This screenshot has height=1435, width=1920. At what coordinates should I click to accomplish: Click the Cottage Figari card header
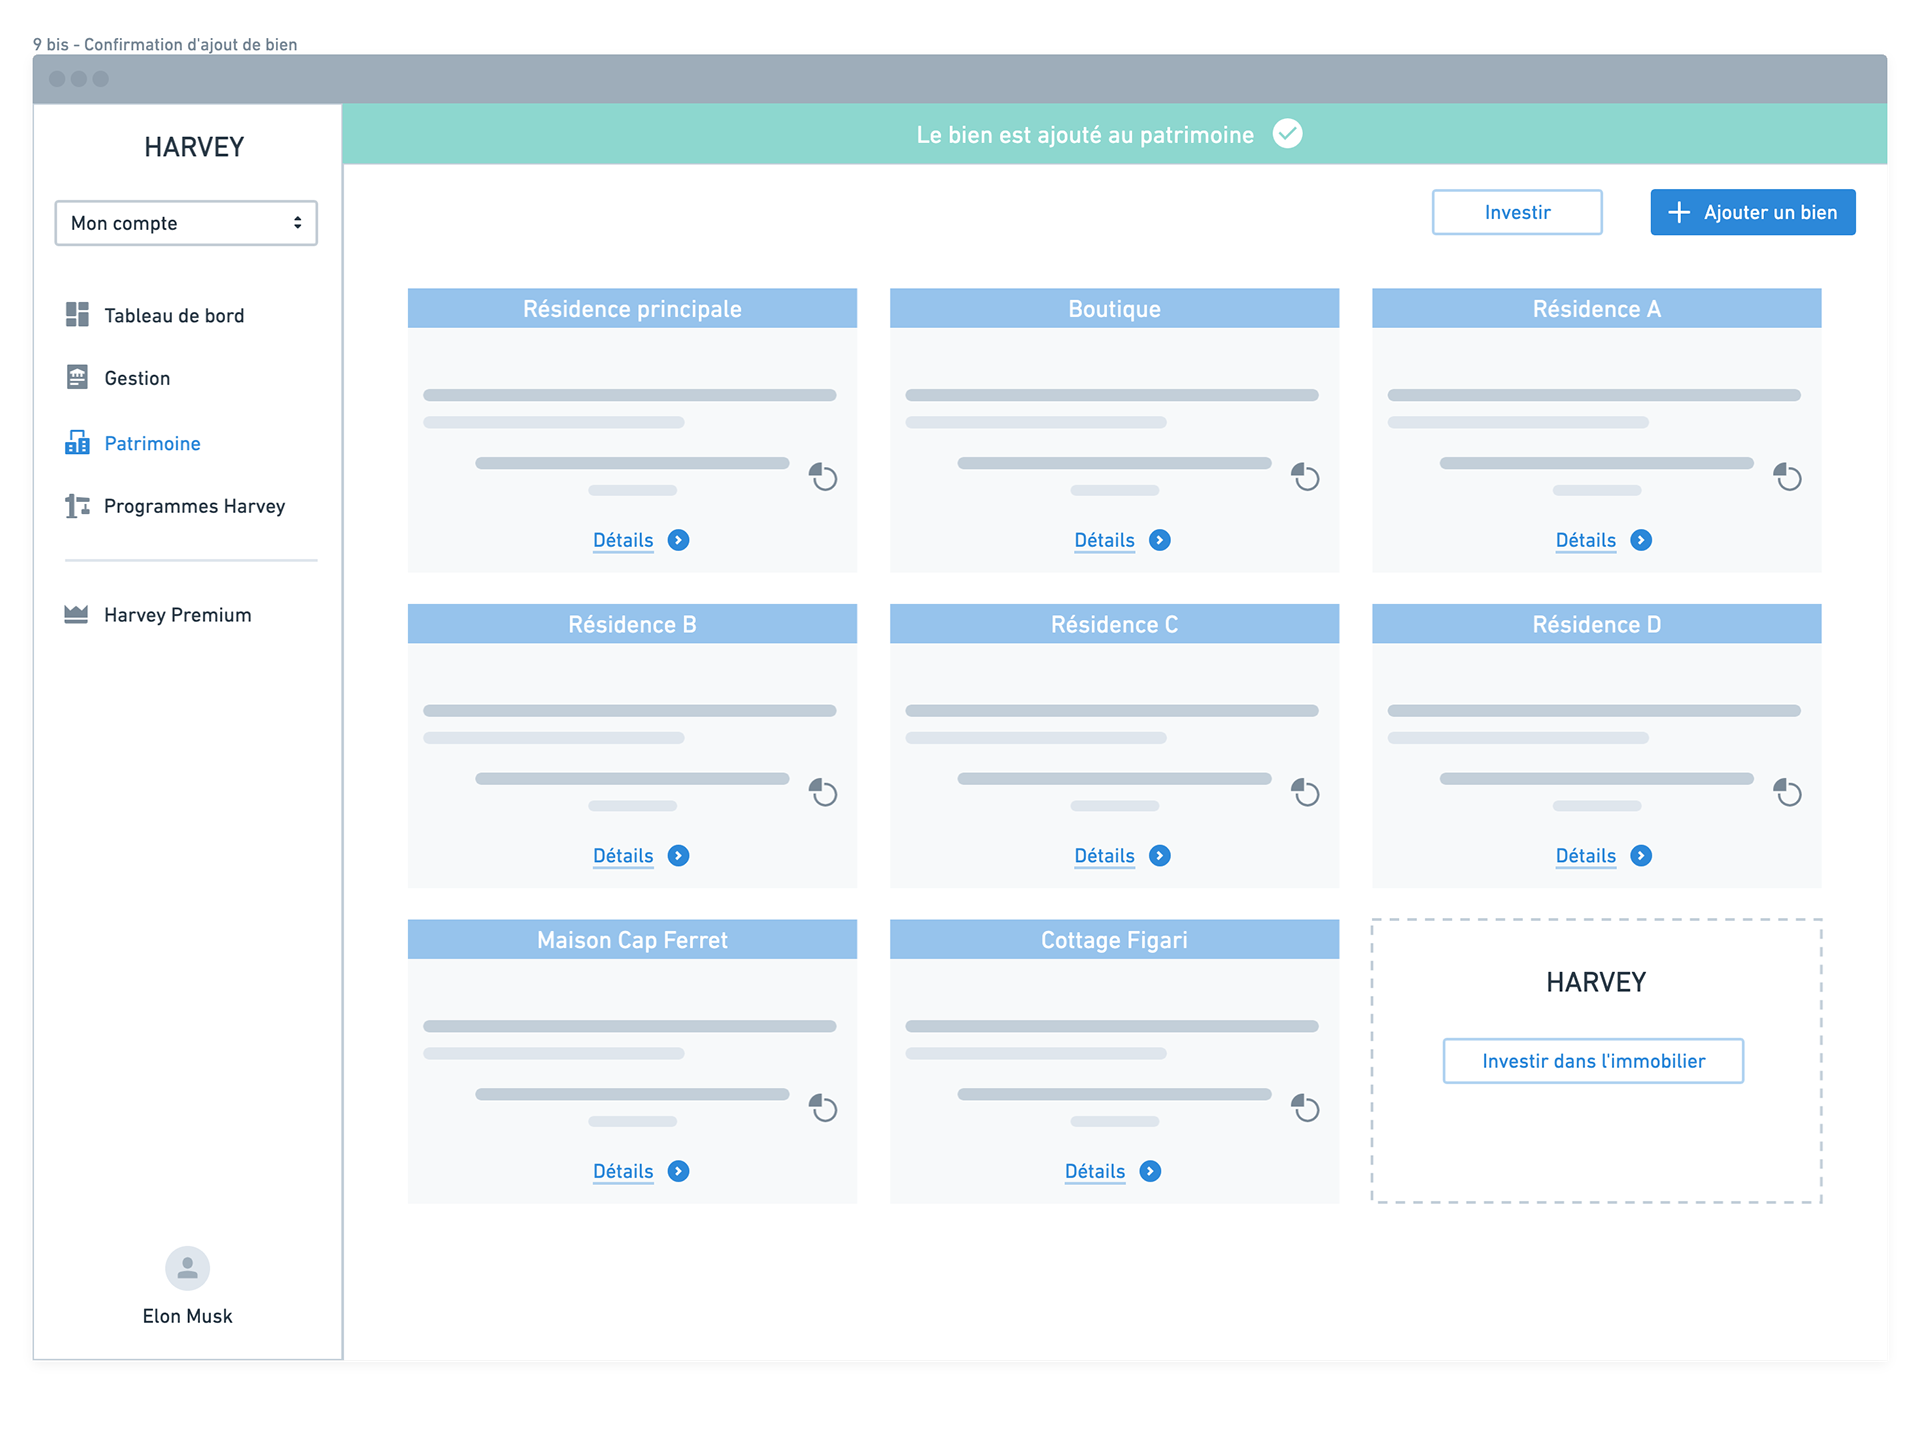[1114, 939]
